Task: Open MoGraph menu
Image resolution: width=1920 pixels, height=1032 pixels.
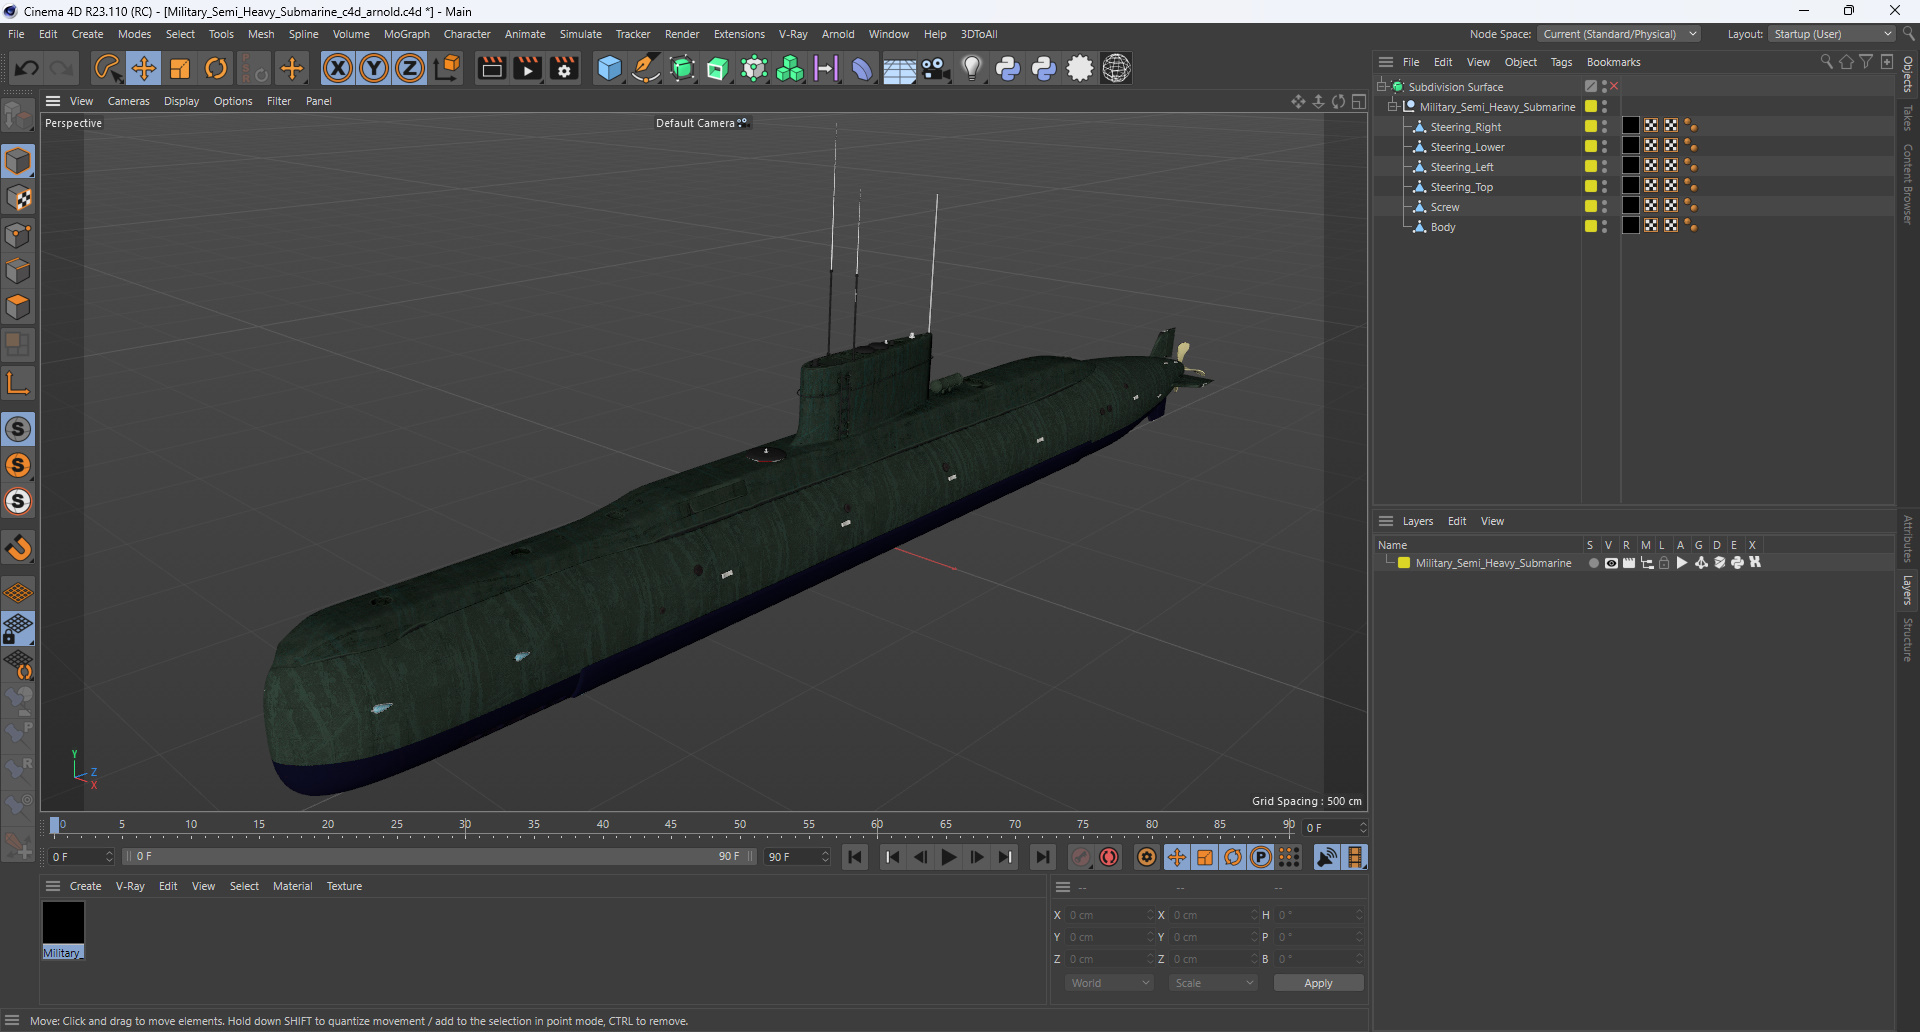Action: [407, 34]
